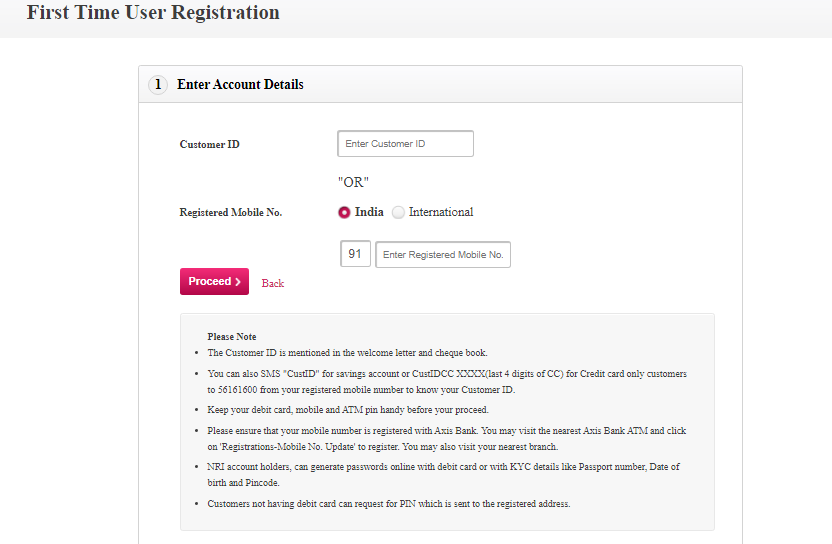Click the note about requesting a PIN

pyautogui.click(x=389, y=504)
